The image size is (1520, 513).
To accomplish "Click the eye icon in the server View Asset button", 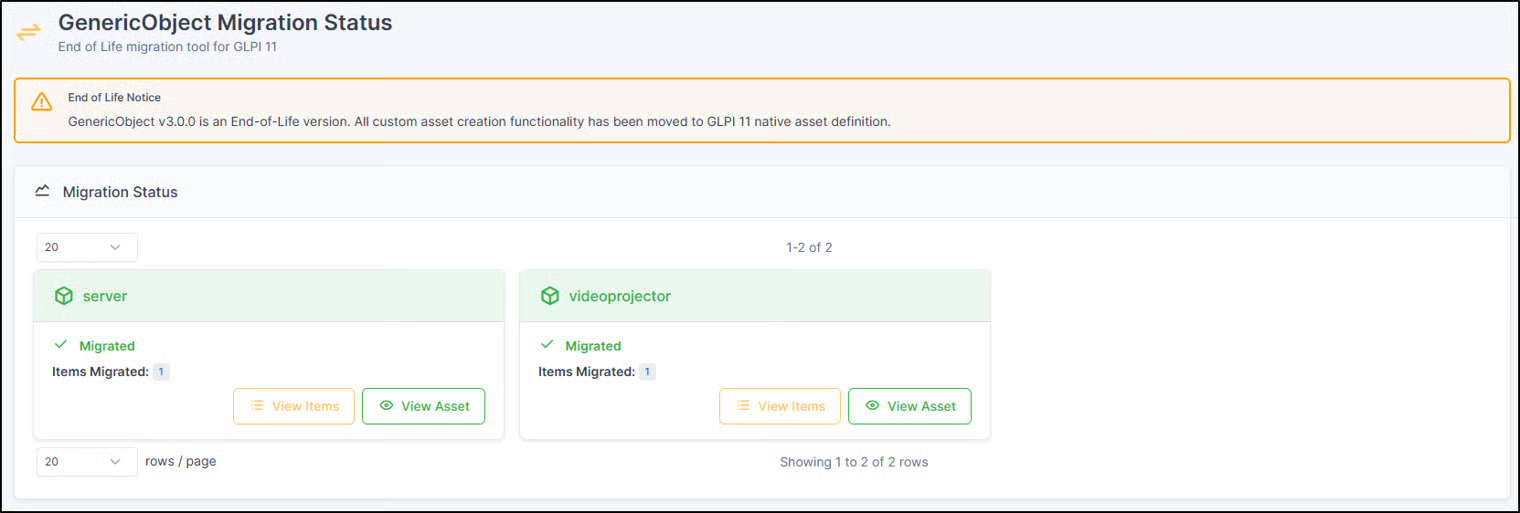I will pyautogui.click(x=386, y=406).
